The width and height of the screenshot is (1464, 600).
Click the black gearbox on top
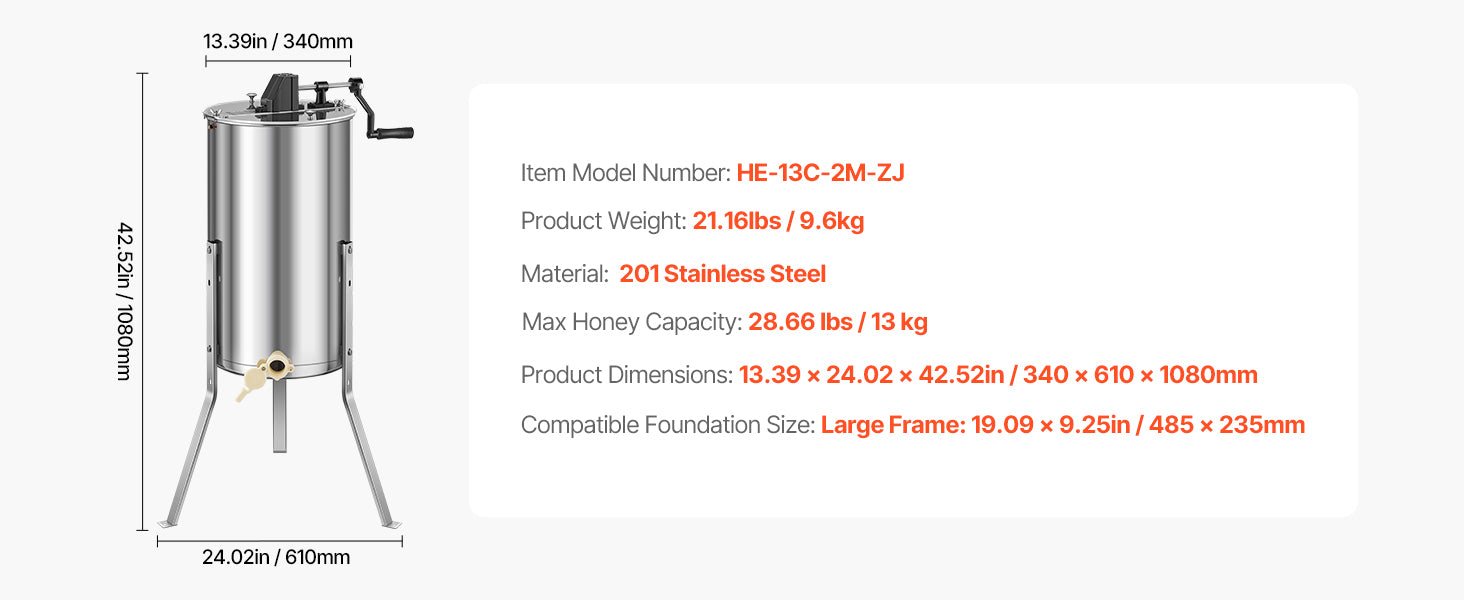tap(278, 98)
